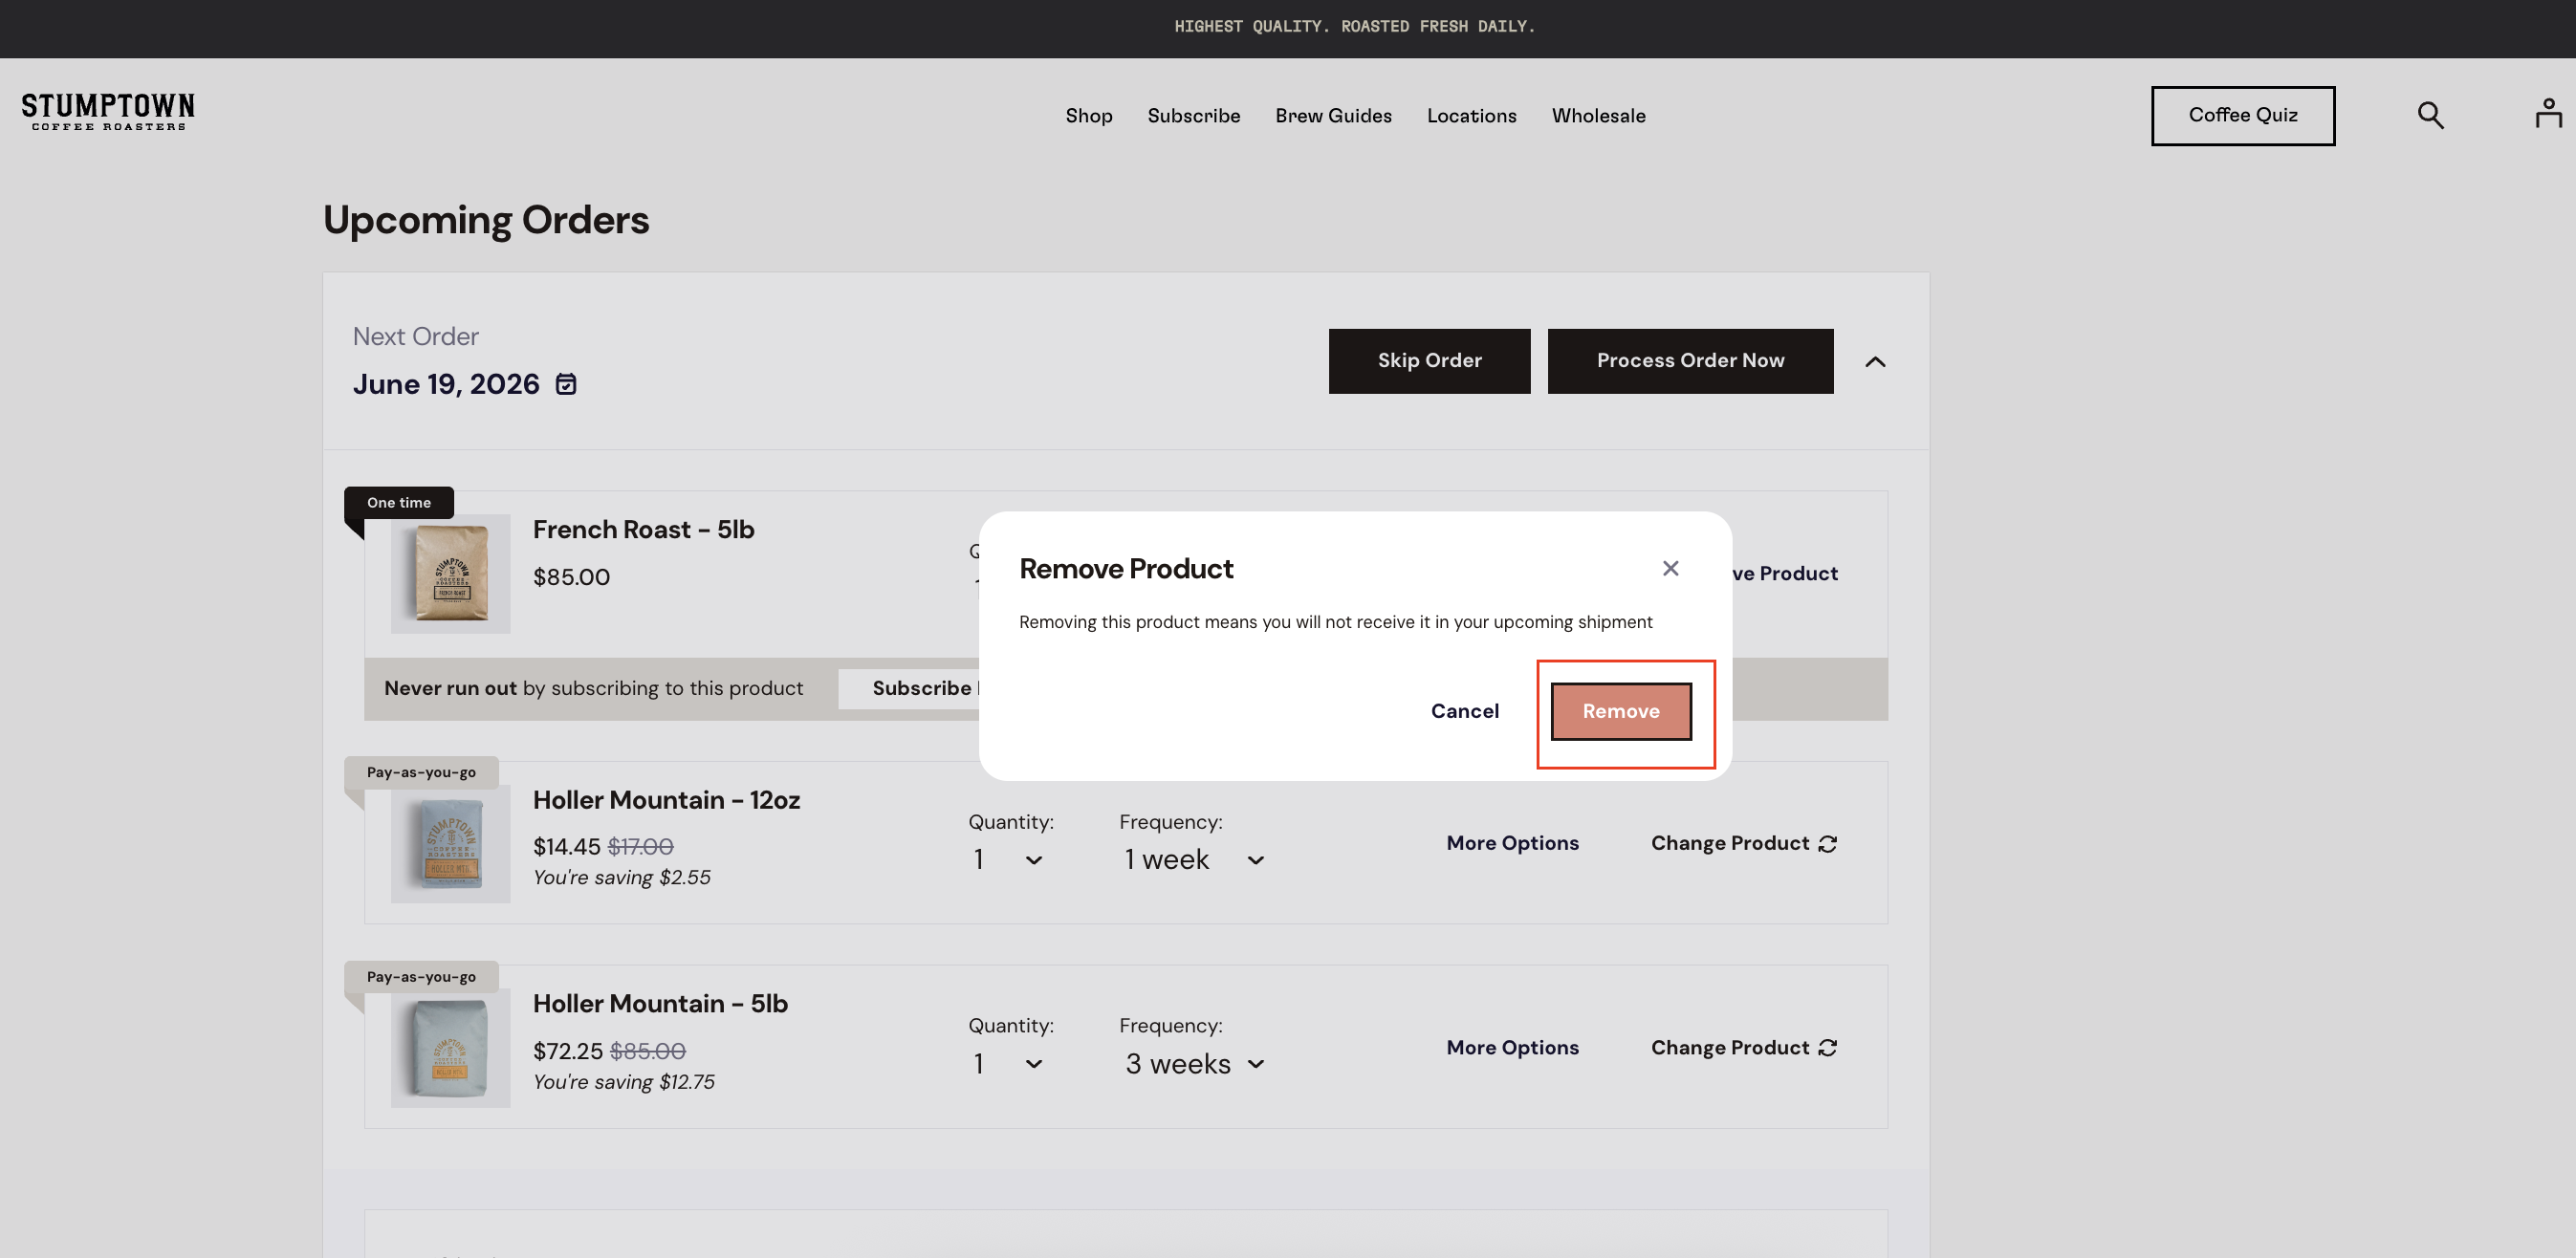Click refresh icon on Holler Mountain 5lb Change Product
Viewport: 2576px width, 1258px height.
point(1828,1048)
